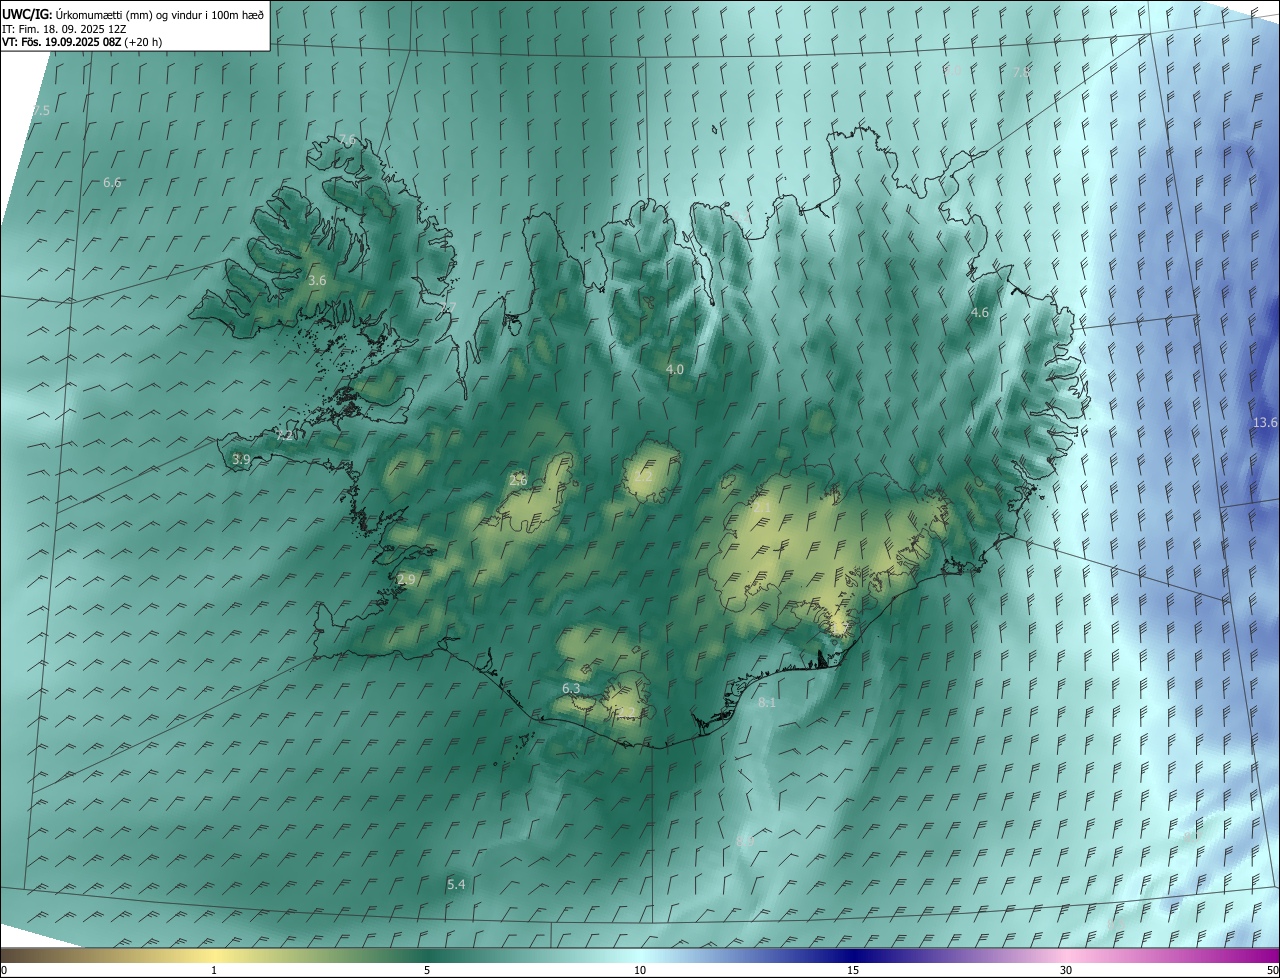Click the title line 'Úrkomumætti (mm) og vindur í 100m hæð'
This screenshot has height=978, width=1280.
[x=160, y=14]
